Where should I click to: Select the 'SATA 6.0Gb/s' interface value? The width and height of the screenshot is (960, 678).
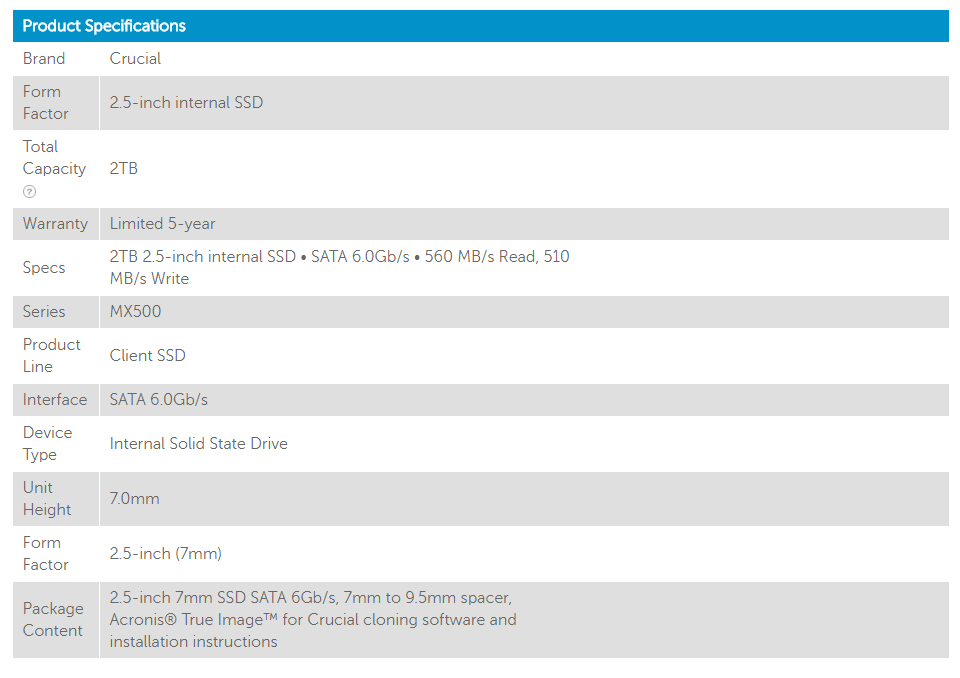(x=159, y=400)
